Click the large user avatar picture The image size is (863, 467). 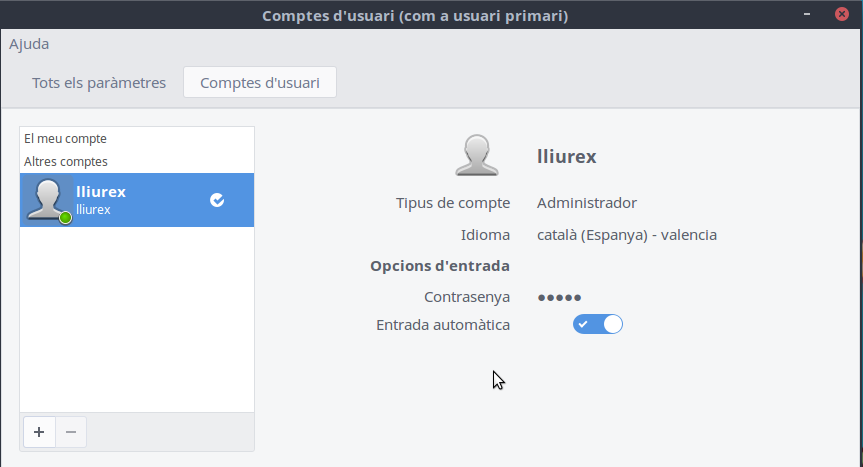(x=477, y=156)
